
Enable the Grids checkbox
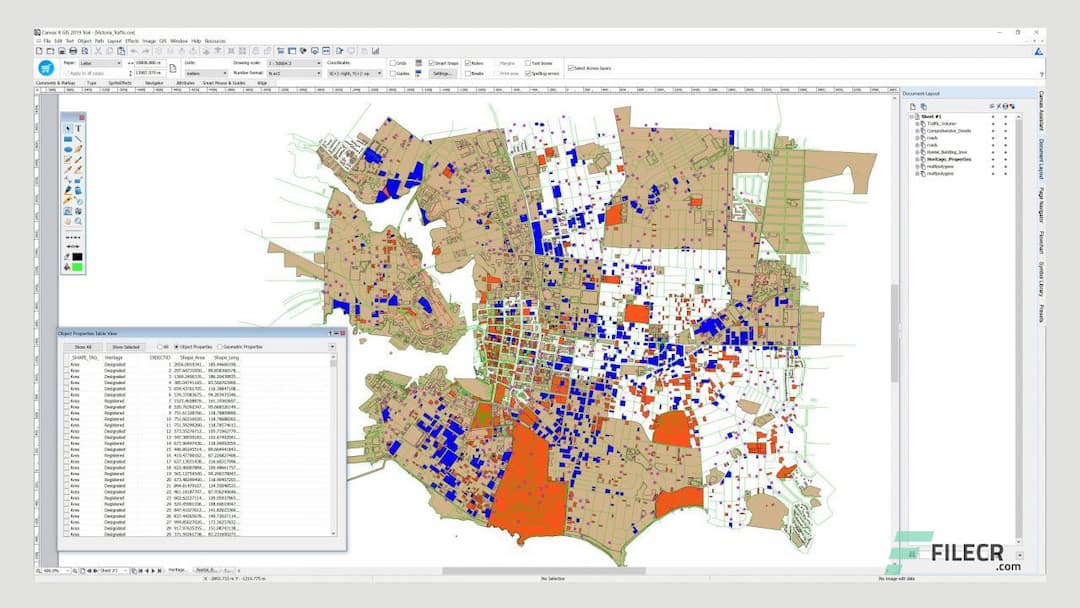tap(390, 62)
